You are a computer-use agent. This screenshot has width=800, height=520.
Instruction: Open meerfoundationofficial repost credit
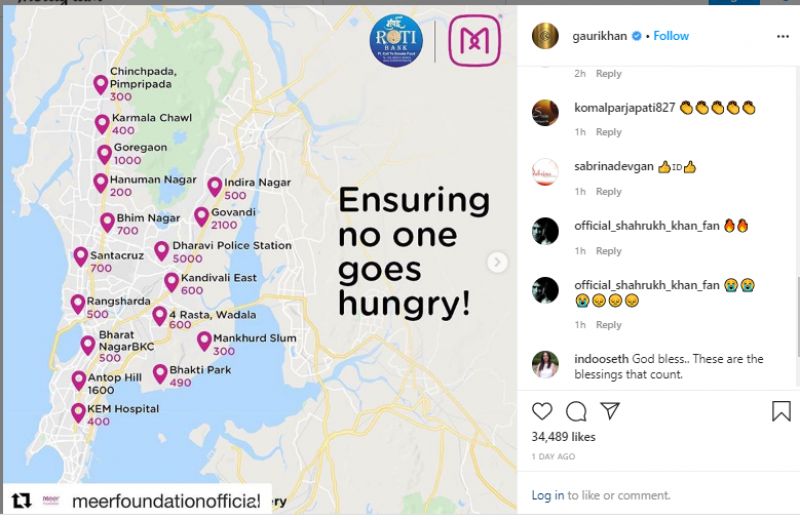tap(165, 500)
